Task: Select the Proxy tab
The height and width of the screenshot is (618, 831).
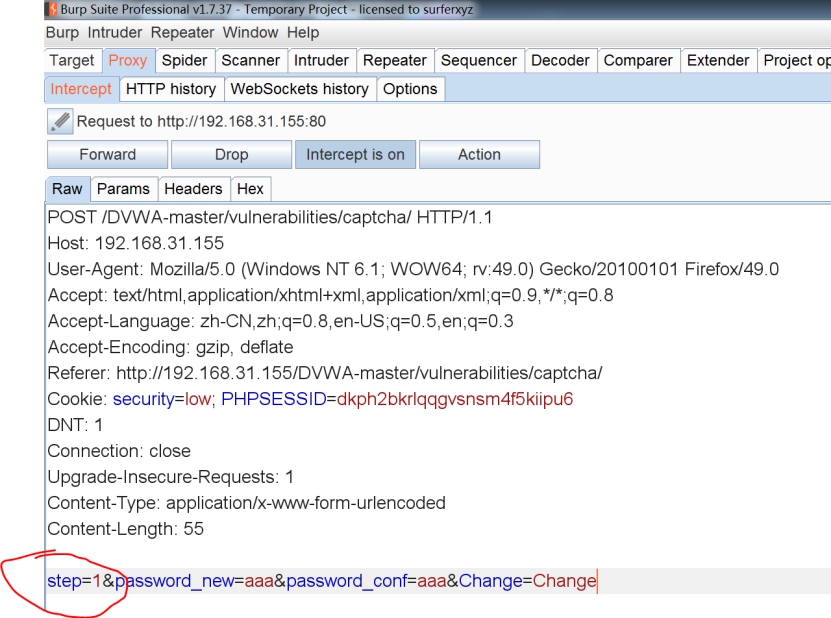Action: 128,60
